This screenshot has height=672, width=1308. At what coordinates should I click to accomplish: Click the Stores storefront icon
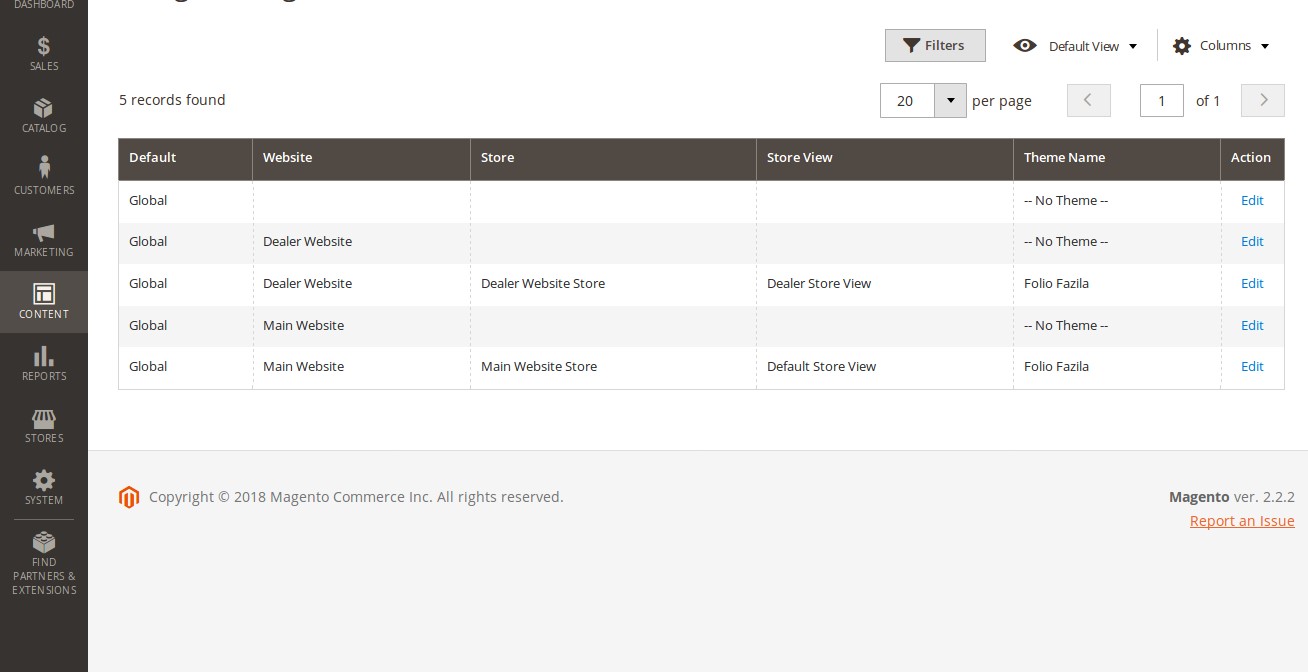43,424
